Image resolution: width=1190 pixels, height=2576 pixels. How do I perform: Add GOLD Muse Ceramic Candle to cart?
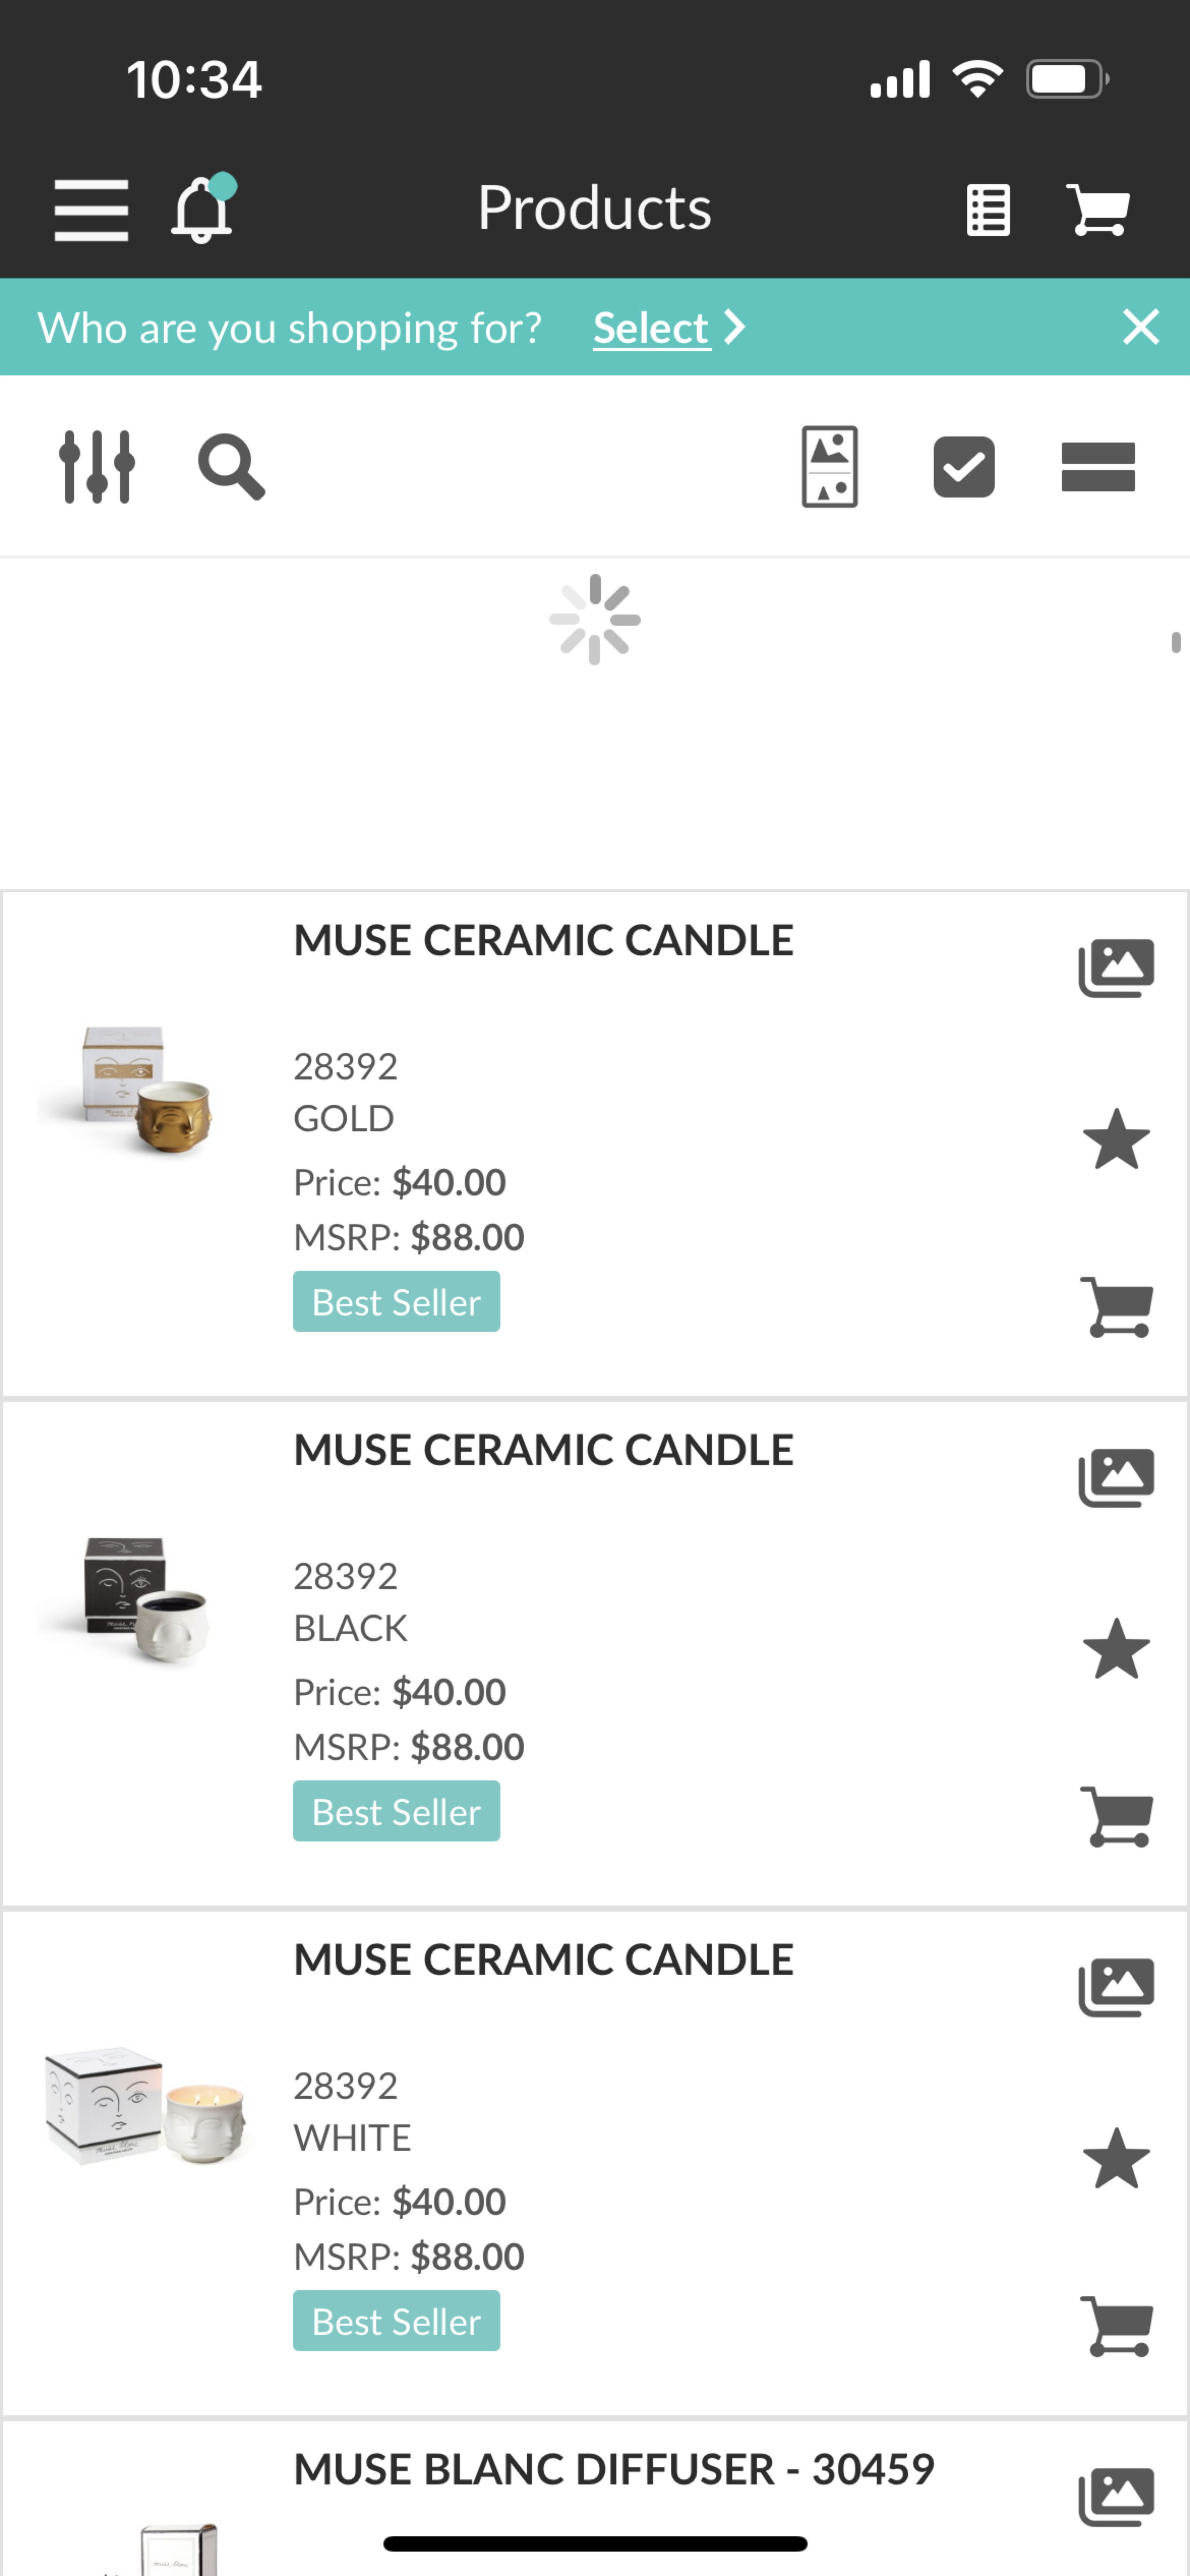(1117, 1307)
